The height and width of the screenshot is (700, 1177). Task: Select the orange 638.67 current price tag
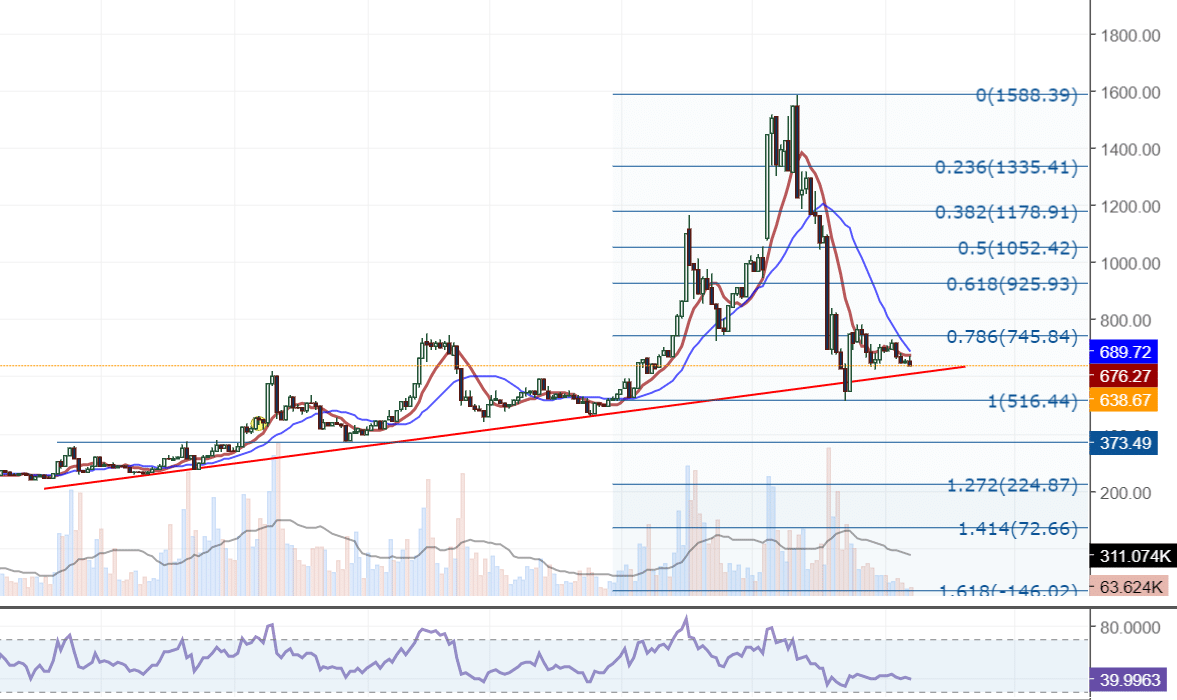1127,400
